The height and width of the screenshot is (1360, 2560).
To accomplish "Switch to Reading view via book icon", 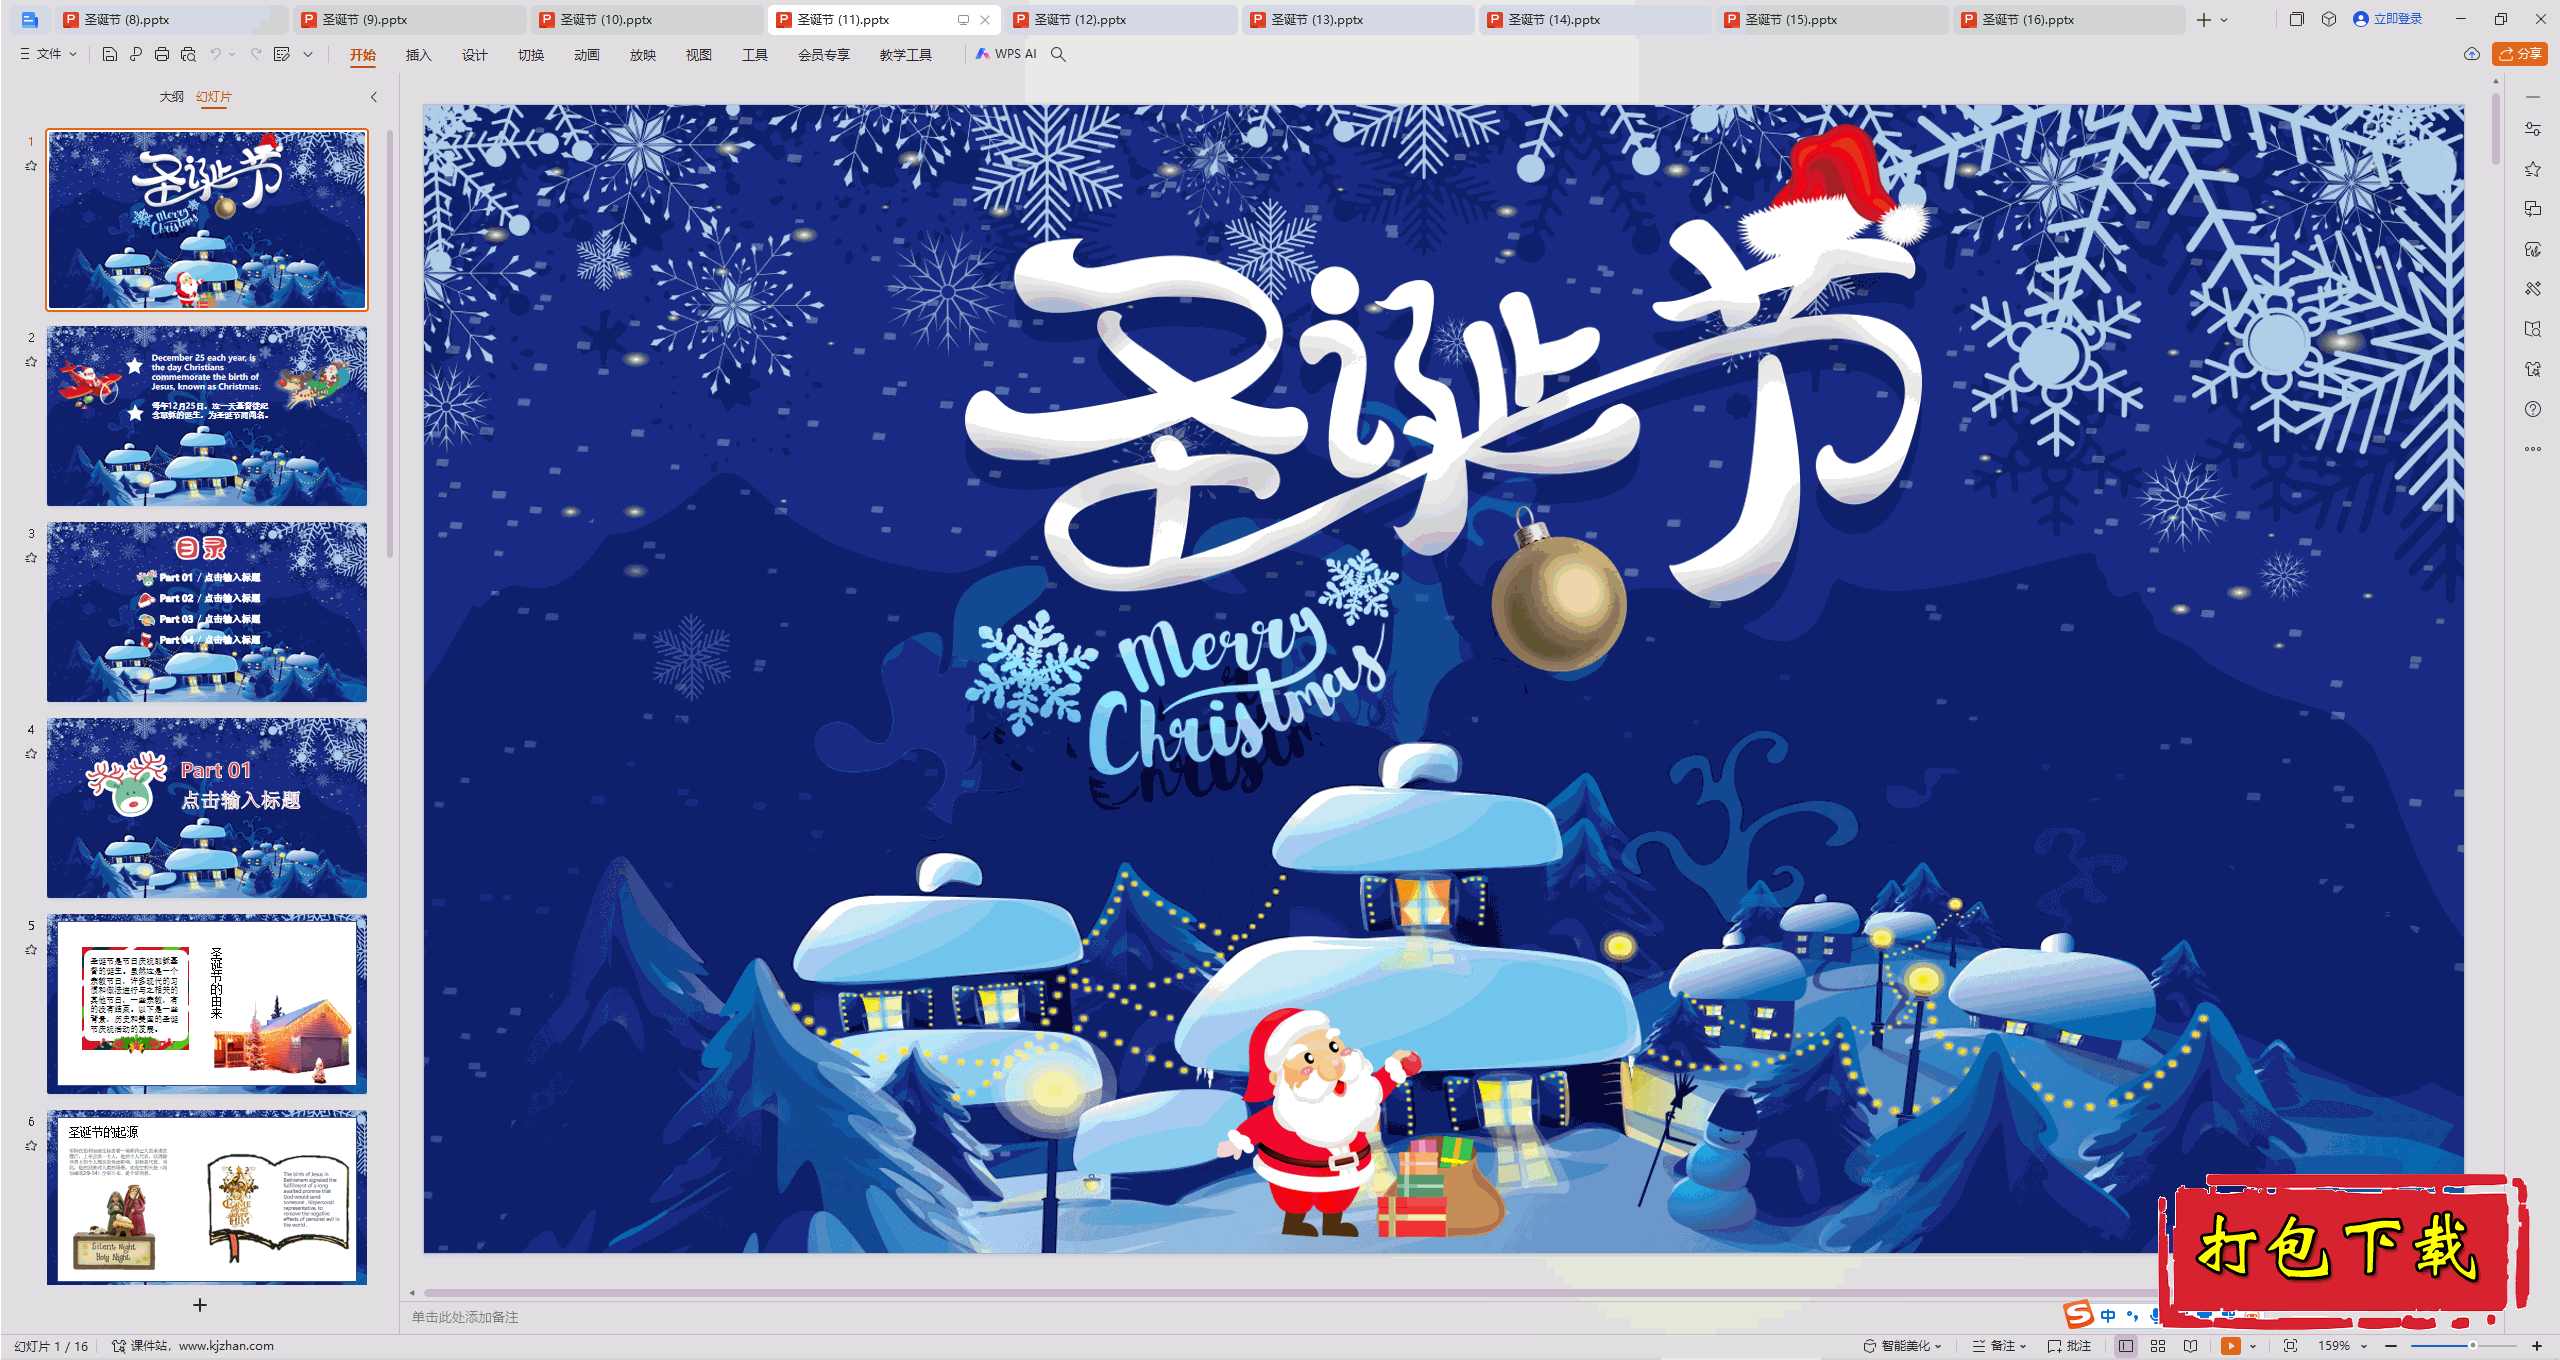I will (x=2191, y=1346).
